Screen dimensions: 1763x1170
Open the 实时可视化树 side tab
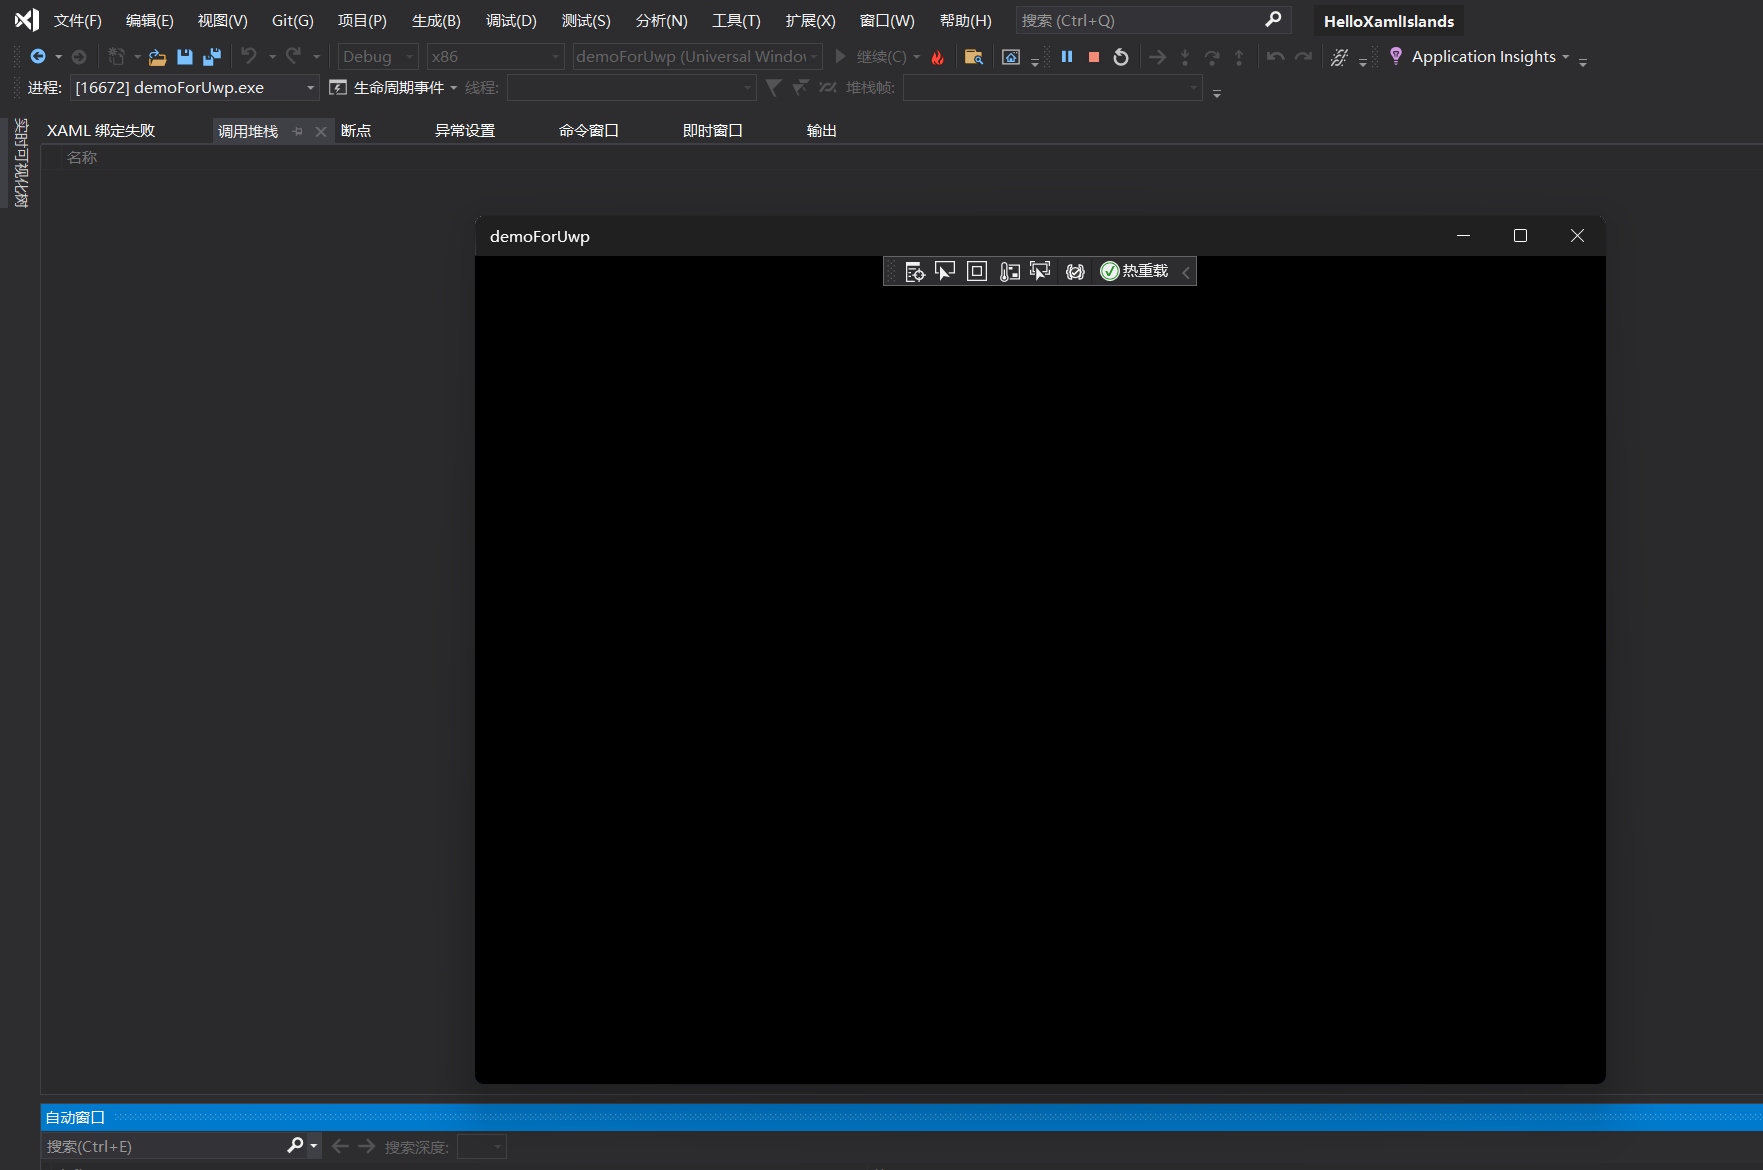coord(21,163)
